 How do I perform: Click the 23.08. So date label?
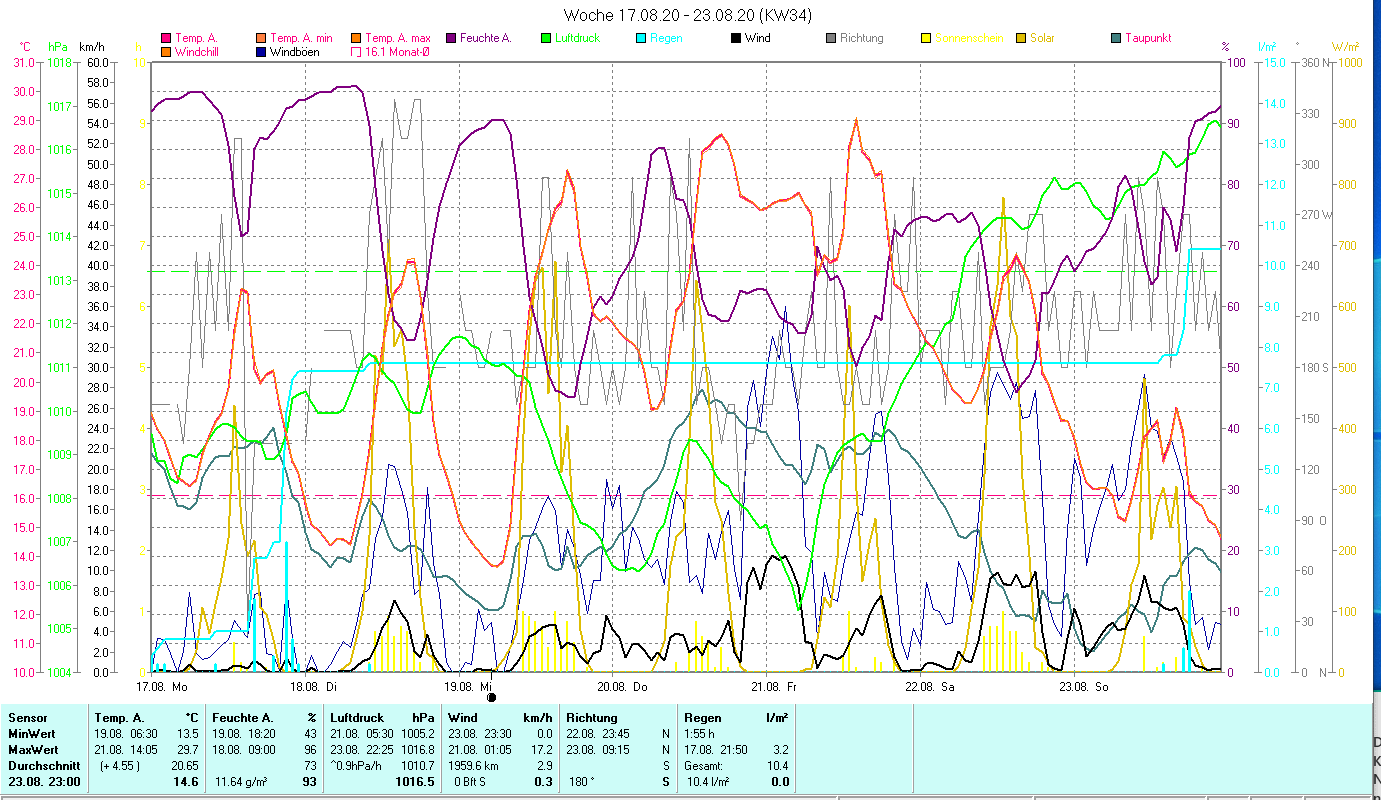pos(1084,687)
